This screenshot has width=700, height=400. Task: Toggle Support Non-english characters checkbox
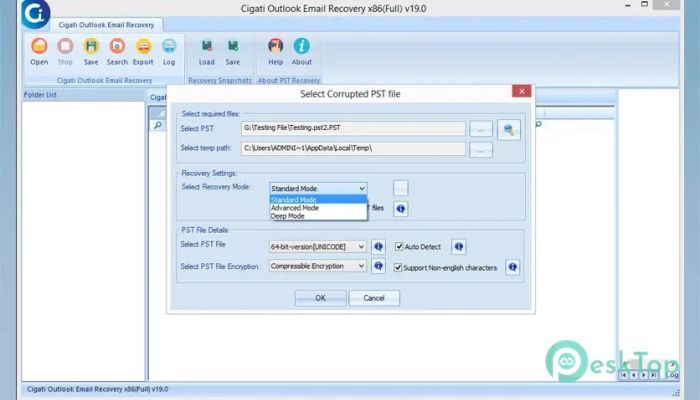tap(398, 267)
